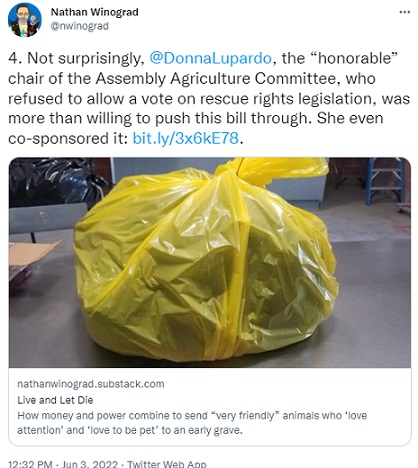418x468 pixels.
Task: Open the Twitter Web App source link
Action: pyautogui.click(x=167, y=464)
